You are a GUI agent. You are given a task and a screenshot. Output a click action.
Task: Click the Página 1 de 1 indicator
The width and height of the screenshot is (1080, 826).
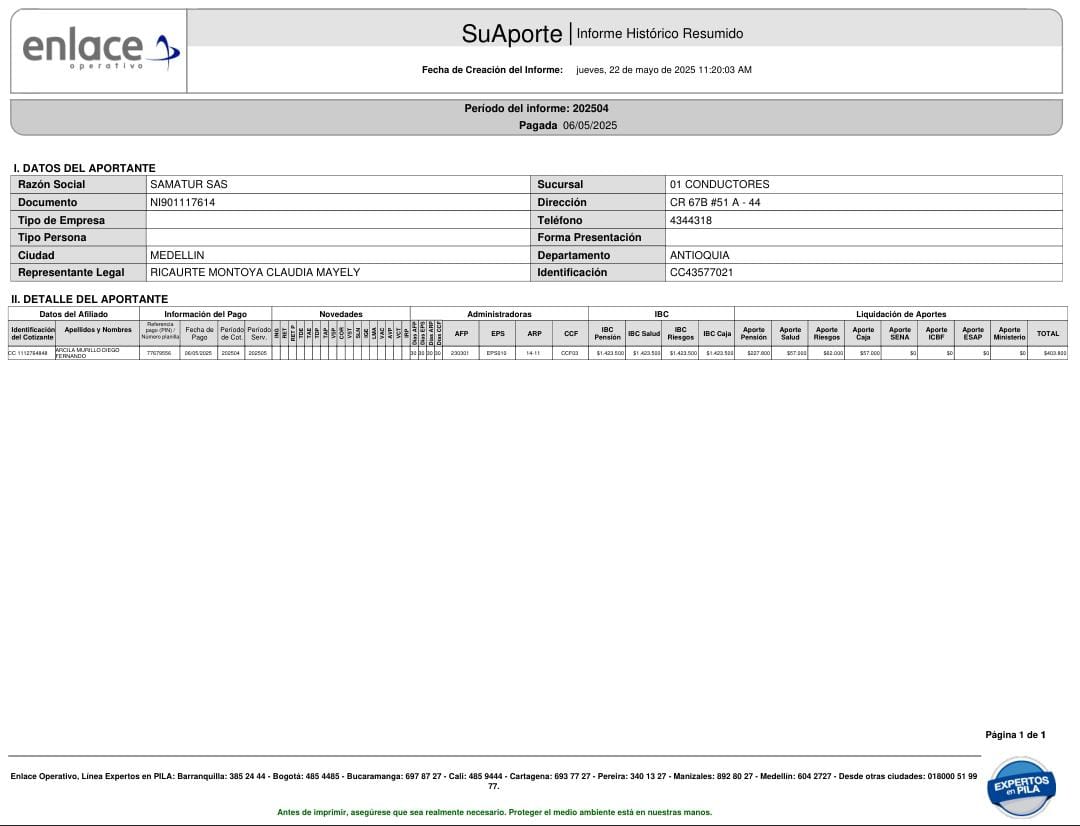click(1015, 735)
